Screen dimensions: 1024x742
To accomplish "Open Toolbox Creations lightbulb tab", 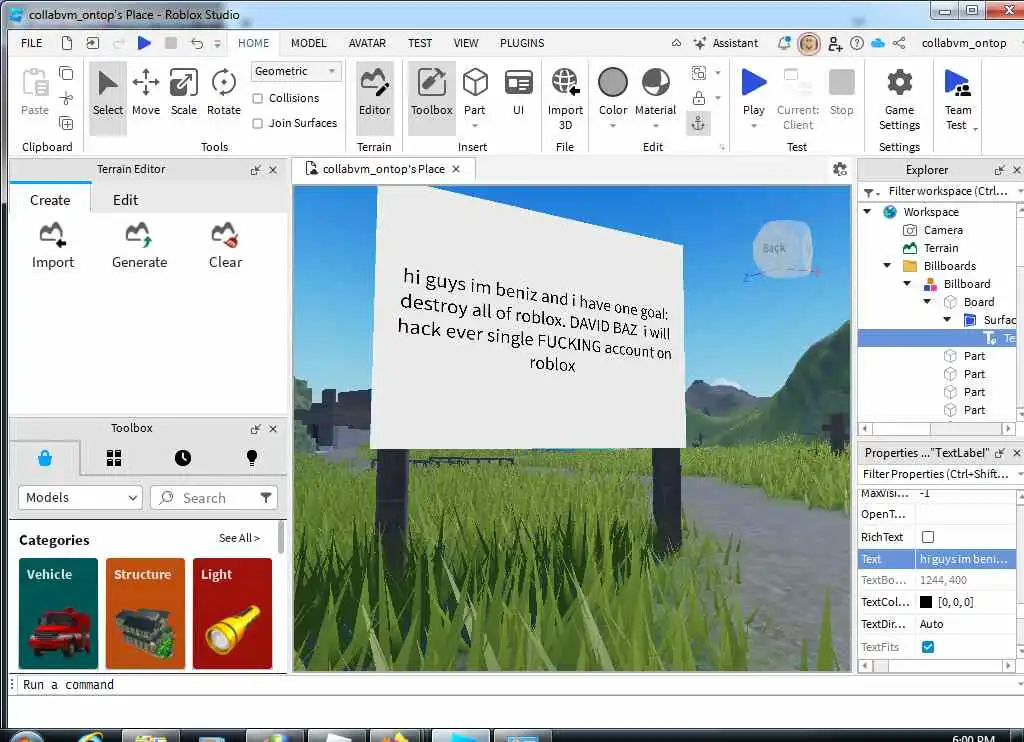I will pos(252,458).
